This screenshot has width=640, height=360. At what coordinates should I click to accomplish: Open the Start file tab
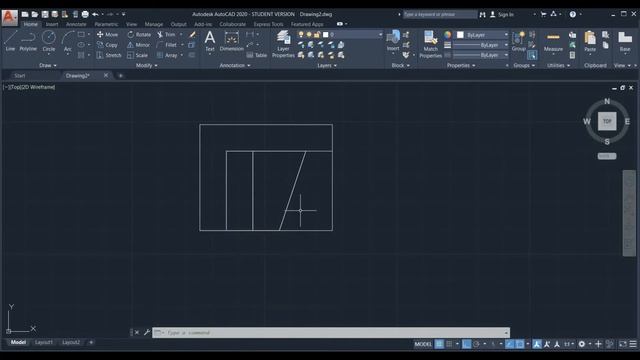[20, 76]
